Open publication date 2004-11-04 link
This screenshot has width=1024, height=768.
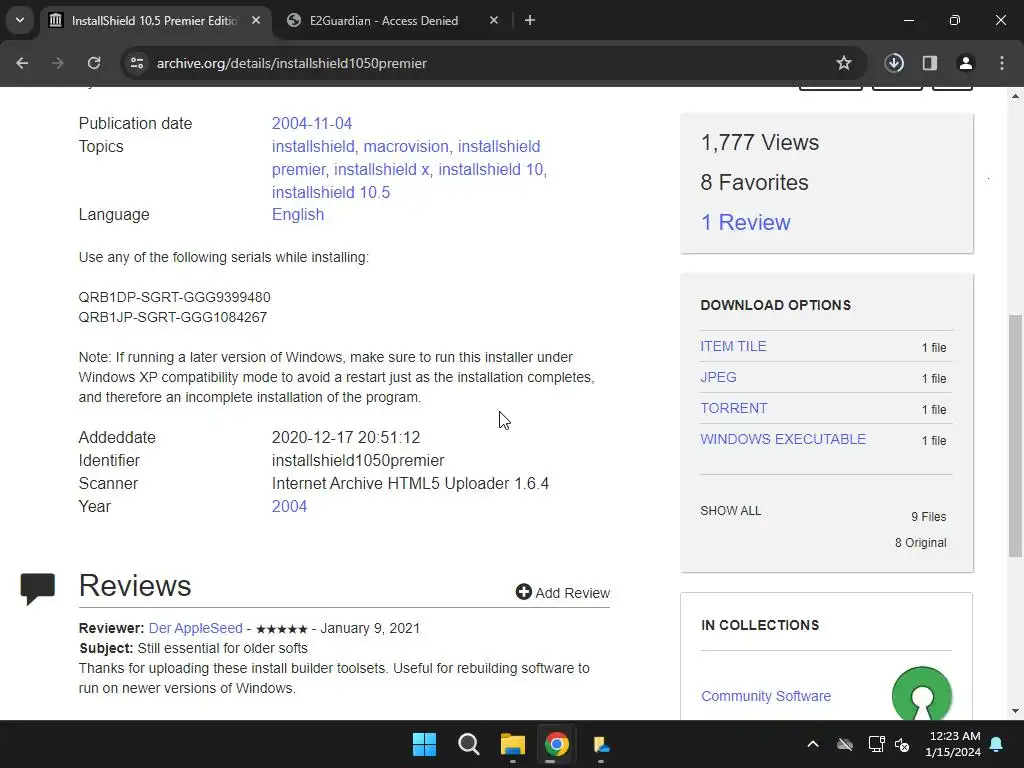tap(312, 123)
